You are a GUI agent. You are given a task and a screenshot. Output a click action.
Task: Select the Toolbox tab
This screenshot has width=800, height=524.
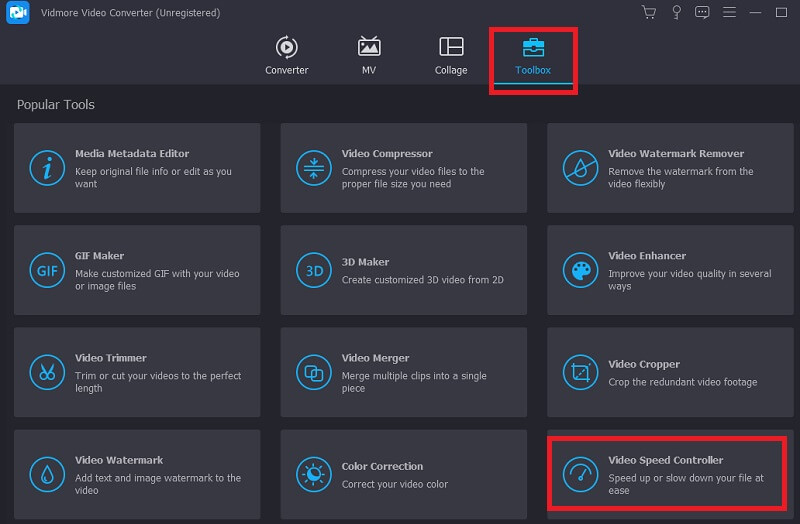[x=533, y=56]
